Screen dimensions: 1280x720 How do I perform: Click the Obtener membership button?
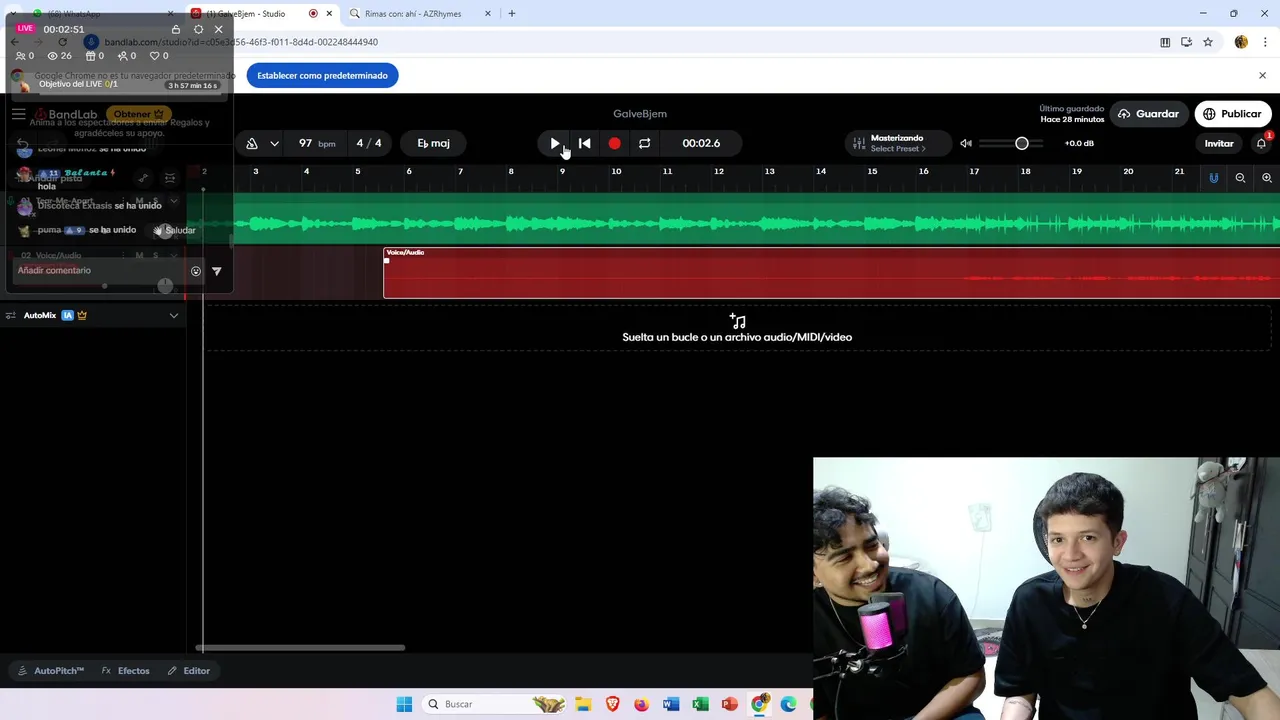[x=139, y=114]
